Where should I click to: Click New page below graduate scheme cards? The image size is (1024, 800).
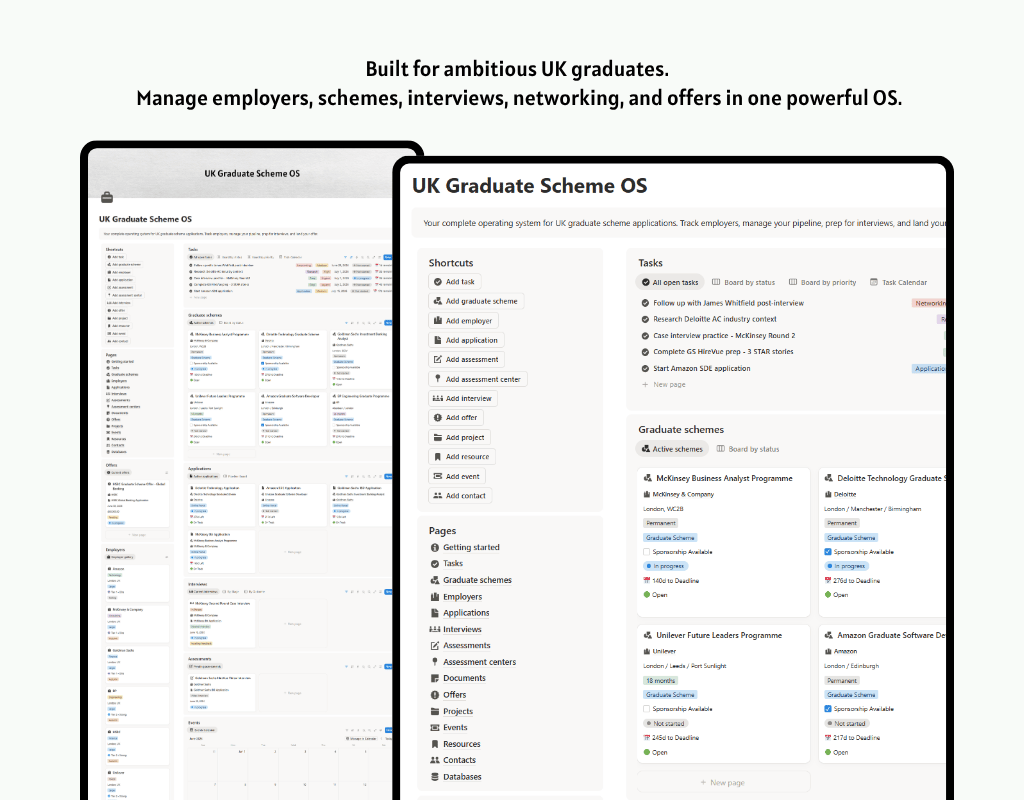coord(723,782)
